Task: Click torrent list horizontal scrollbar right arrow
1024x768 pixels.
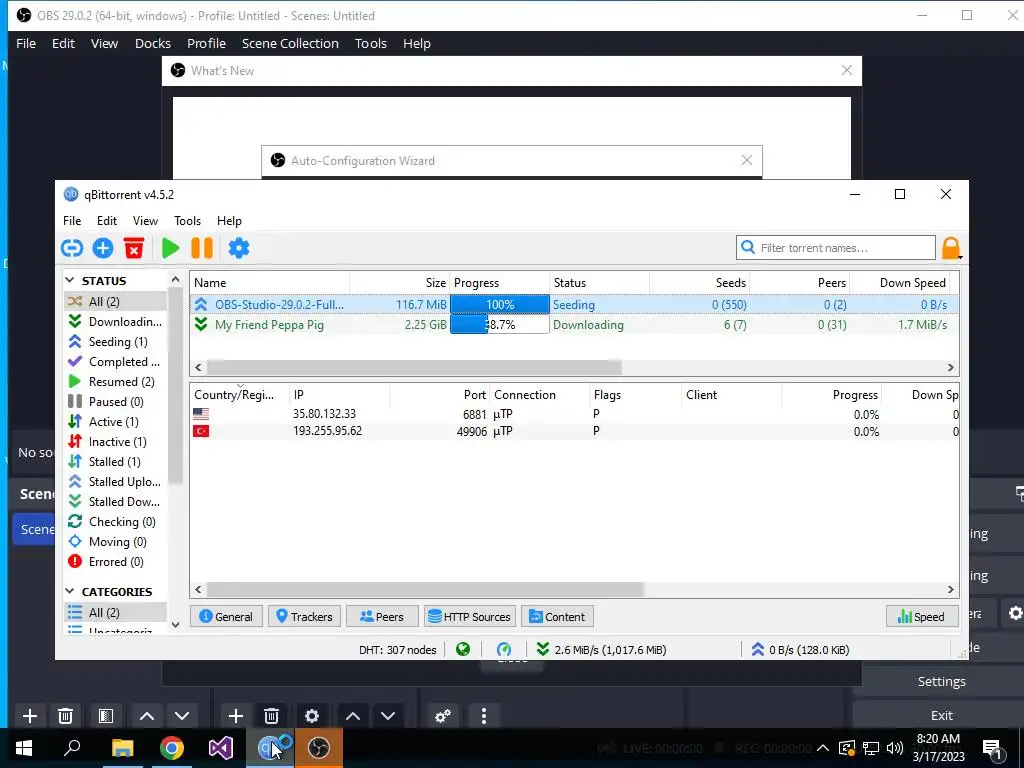Action: [x=951, y=367]
